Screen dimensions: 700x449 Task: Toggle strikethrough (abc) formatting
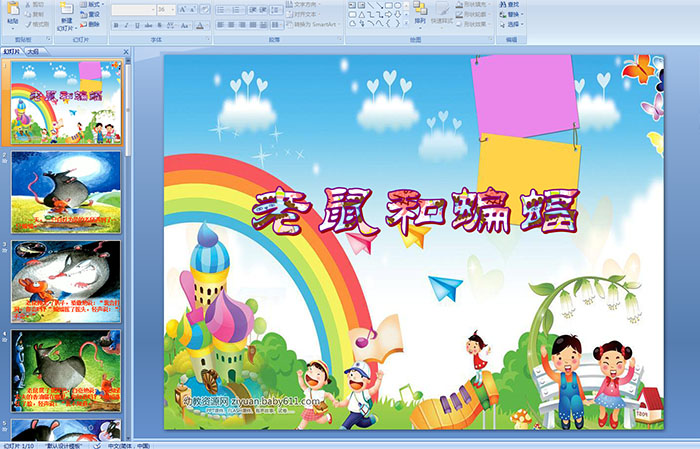point(148,25)
